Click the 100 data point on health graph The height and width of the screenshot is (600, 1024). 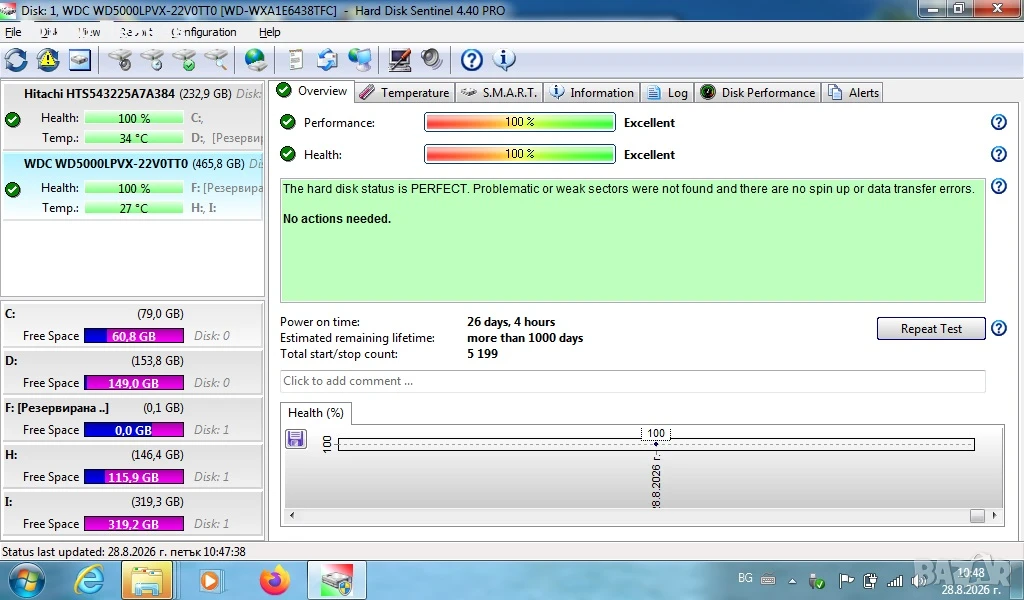[656, 444]
